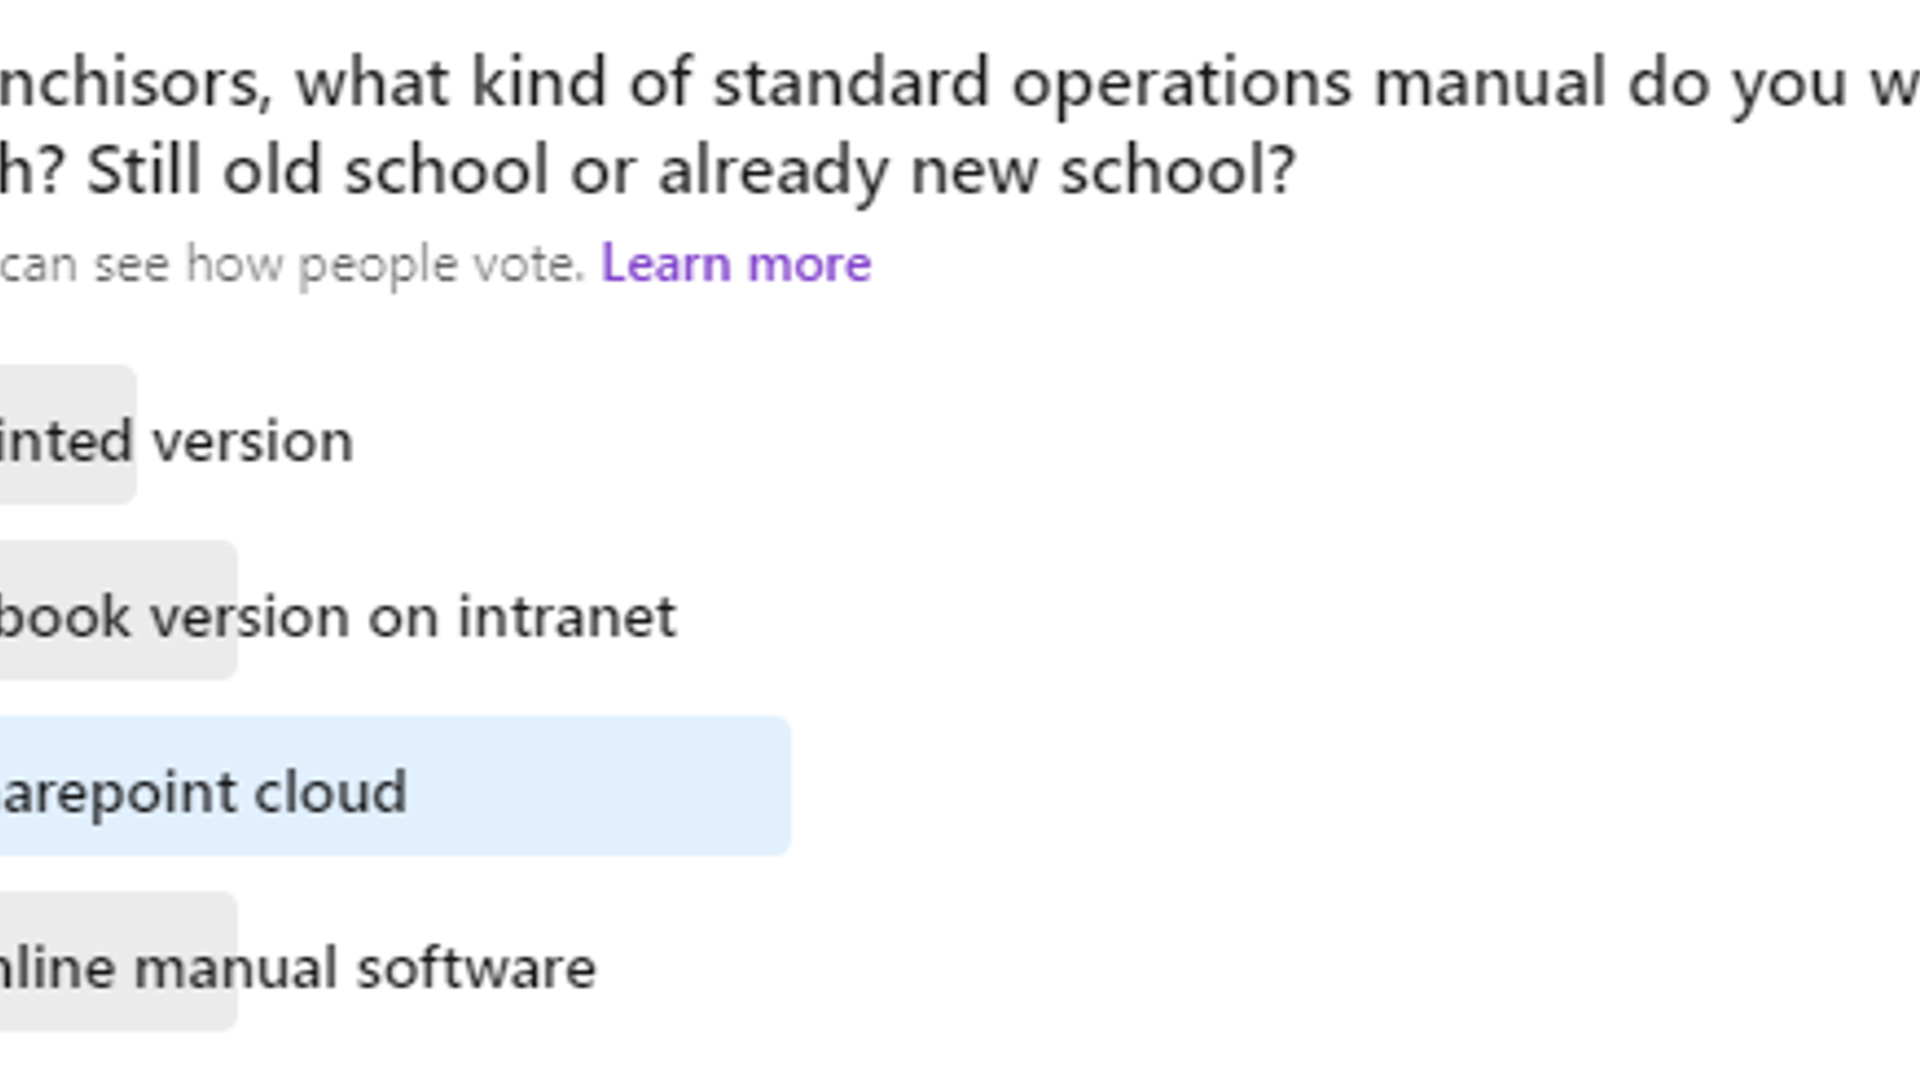Screen dimensions: 1920x1080
Task: Click the word "intranet" in the poll
Action: pyautogui.click(x=567, y=616)
